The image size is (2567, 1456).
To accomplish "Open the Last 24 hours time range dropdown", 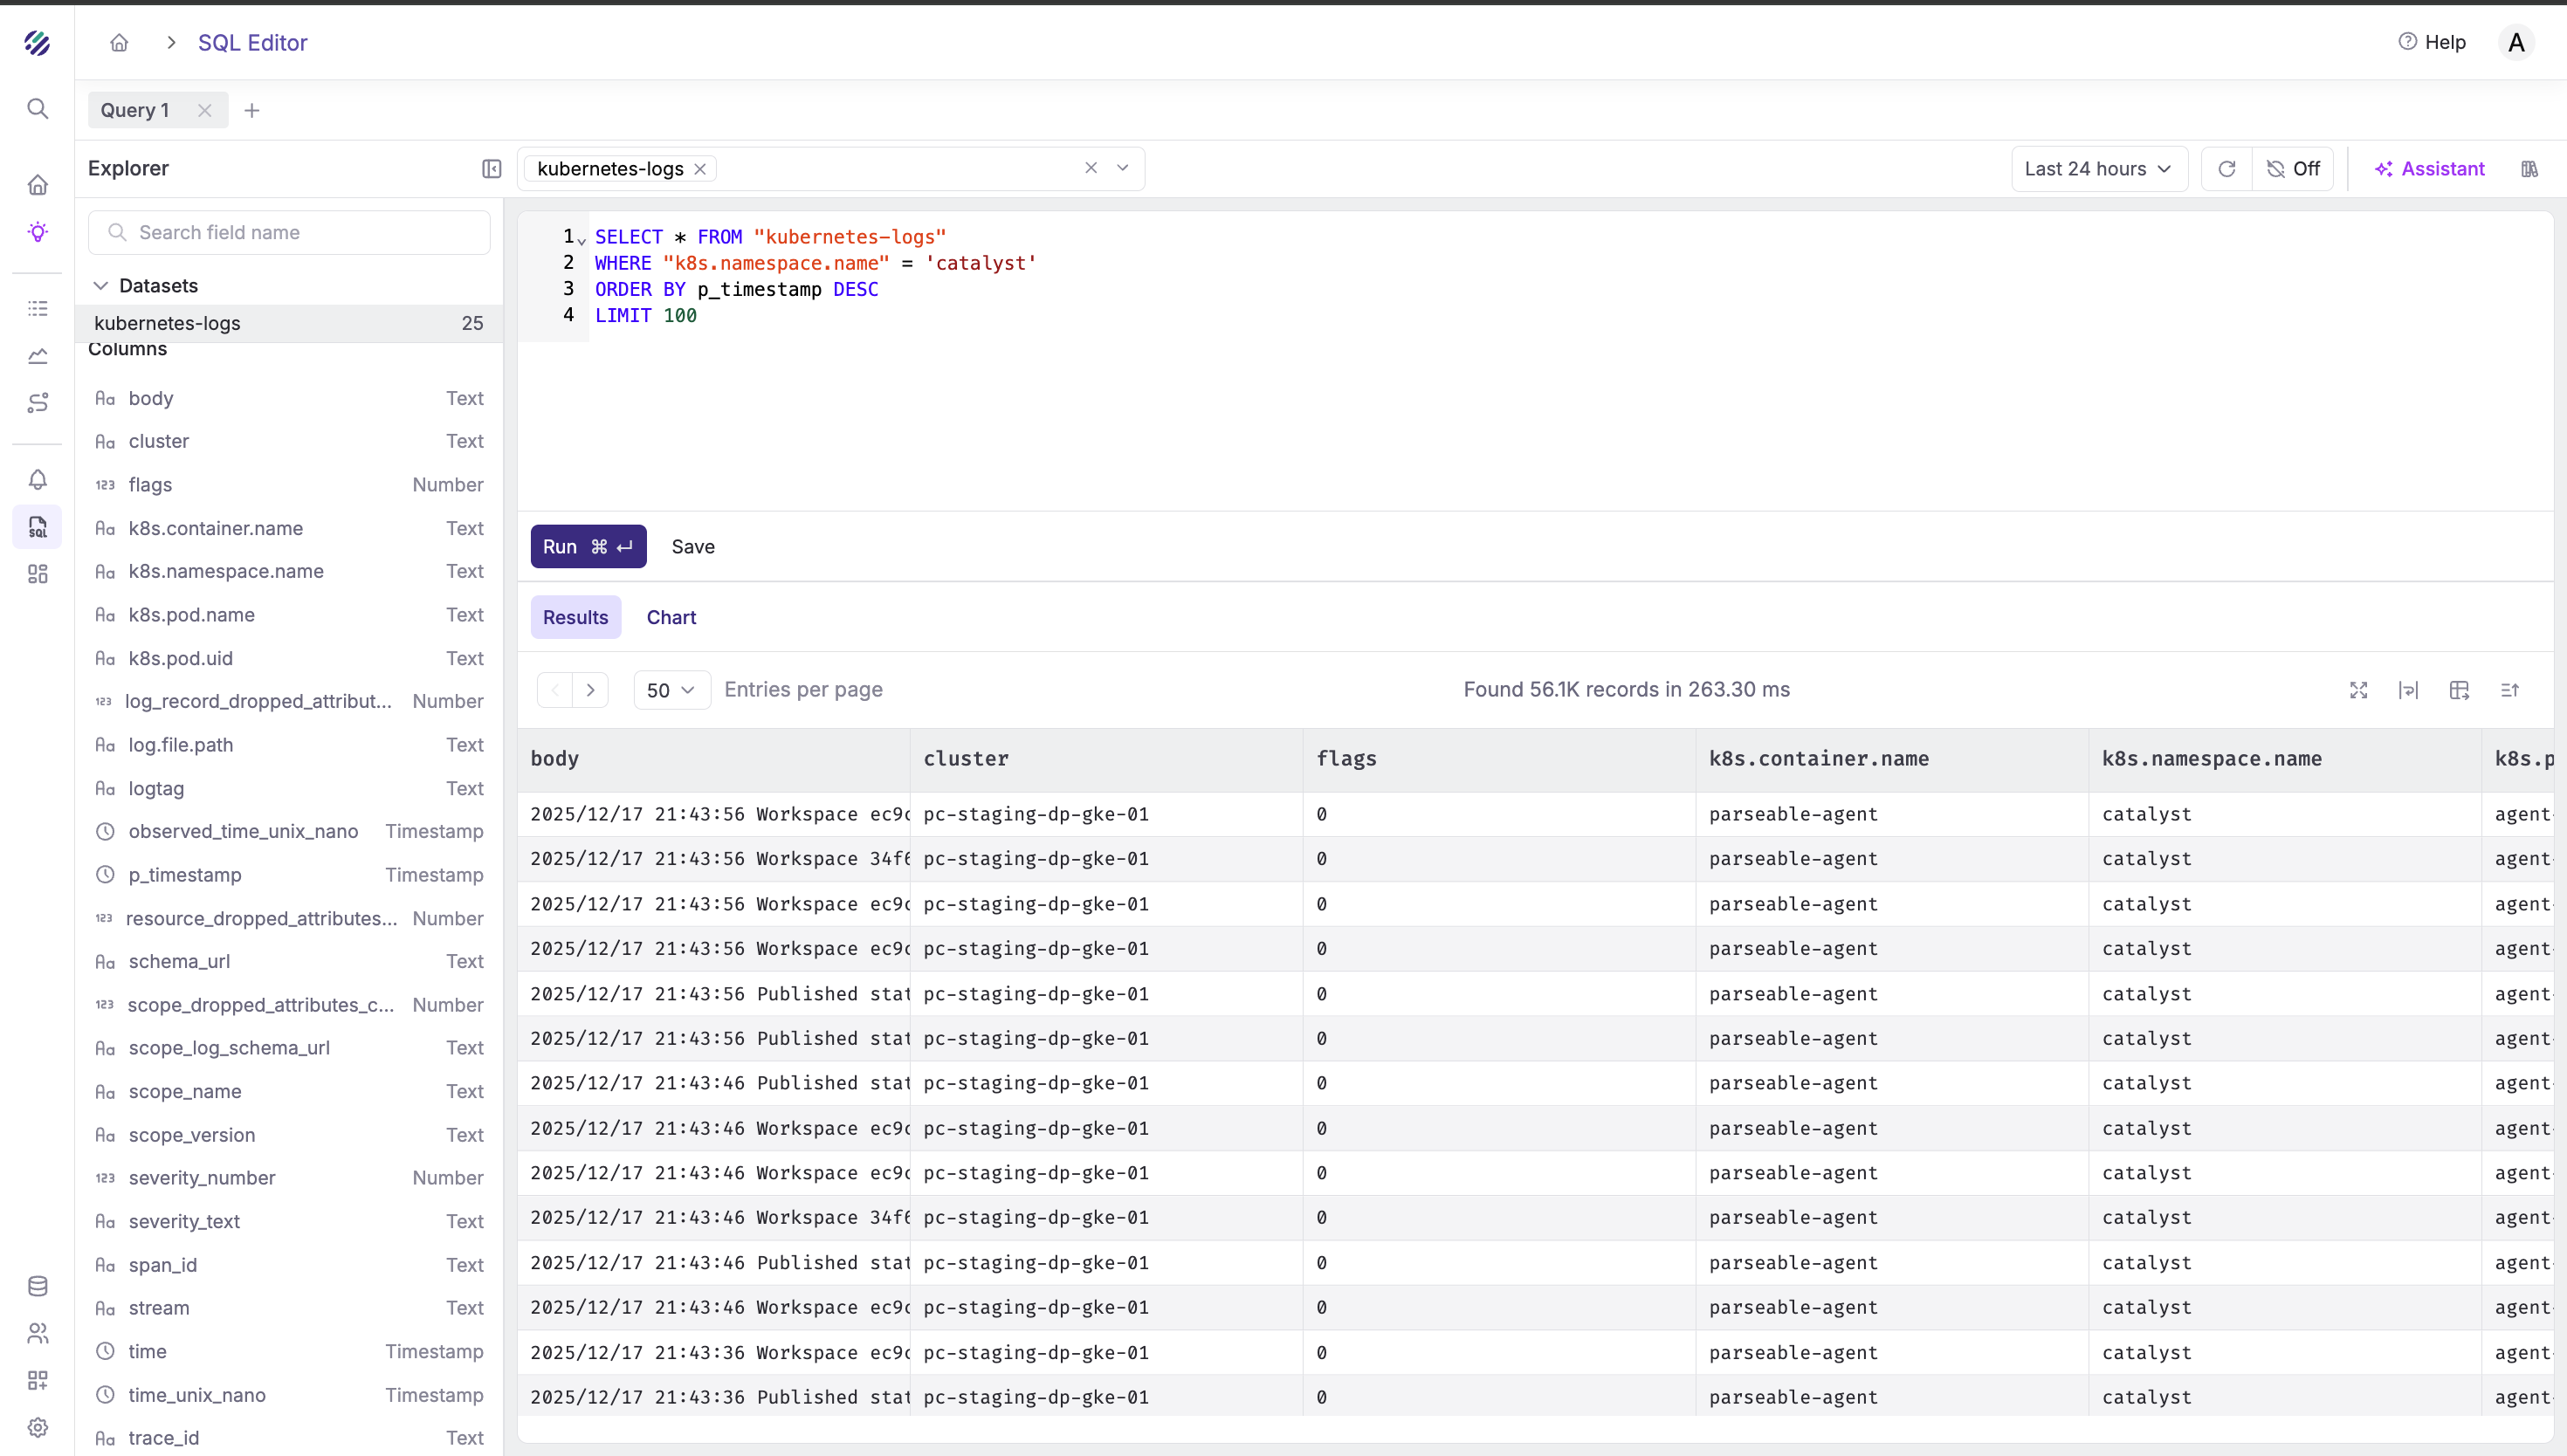I will point(2098,169).
